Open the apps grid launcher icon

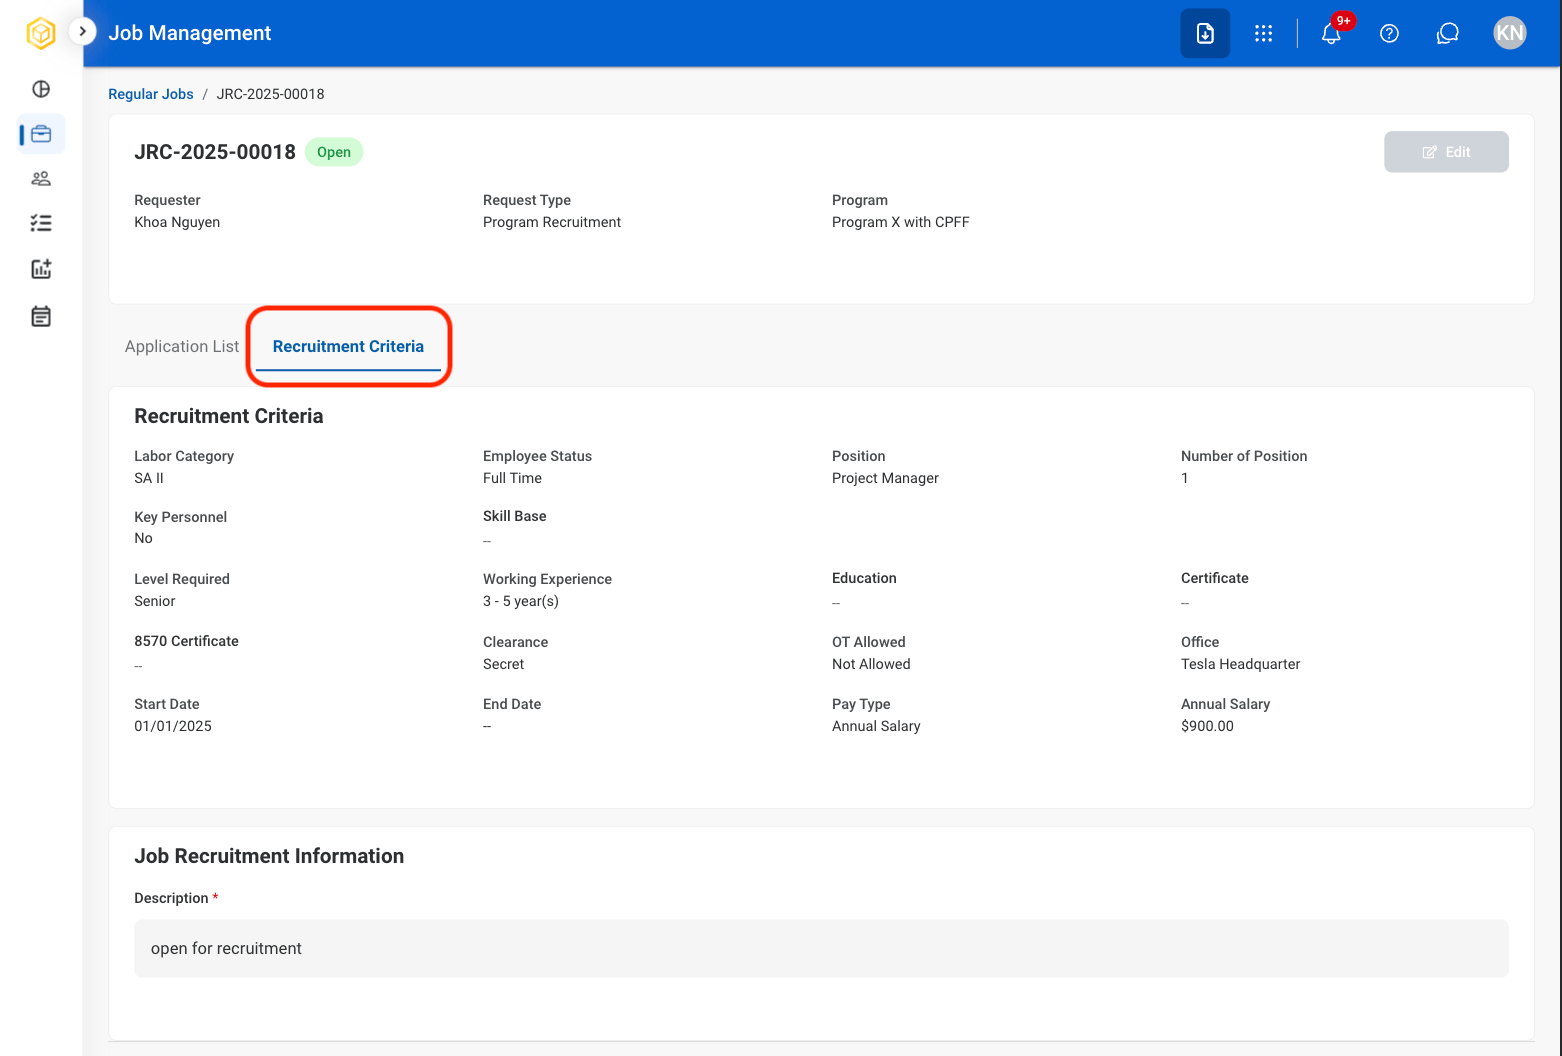pos(1264,33)
